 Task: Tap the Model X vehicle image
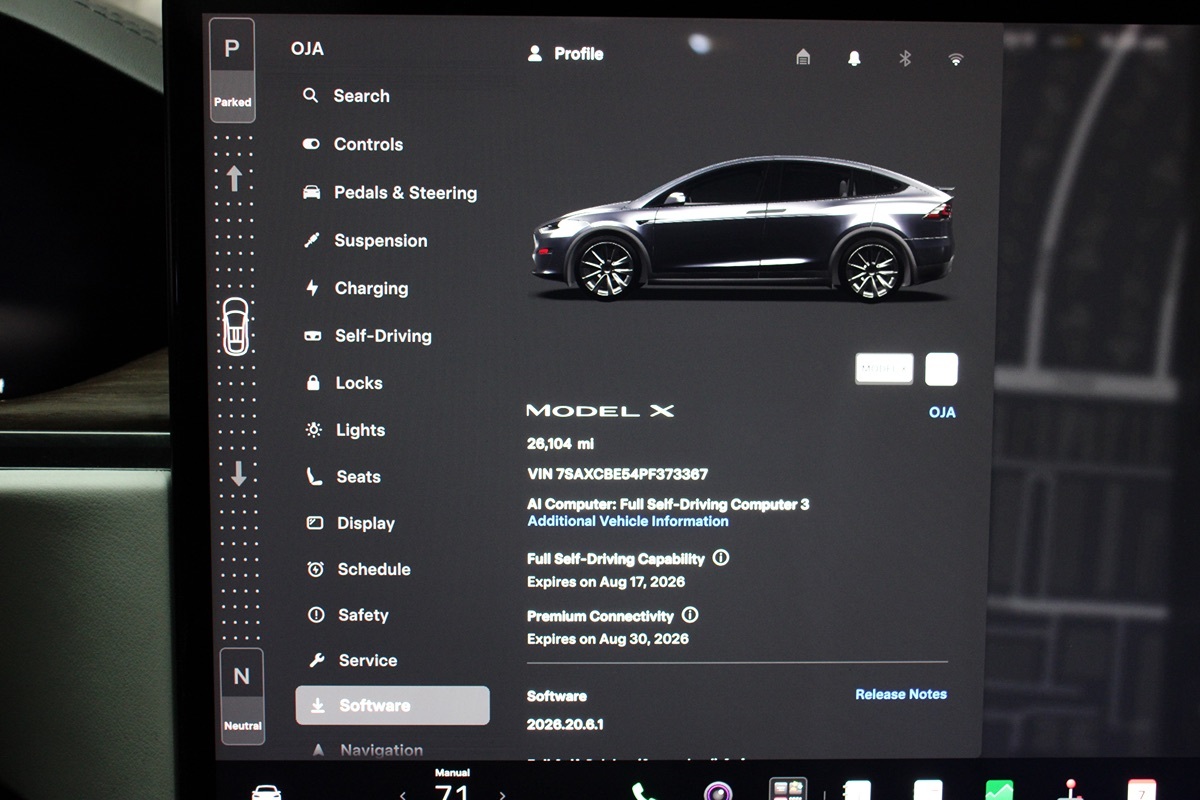pos(742,229)
